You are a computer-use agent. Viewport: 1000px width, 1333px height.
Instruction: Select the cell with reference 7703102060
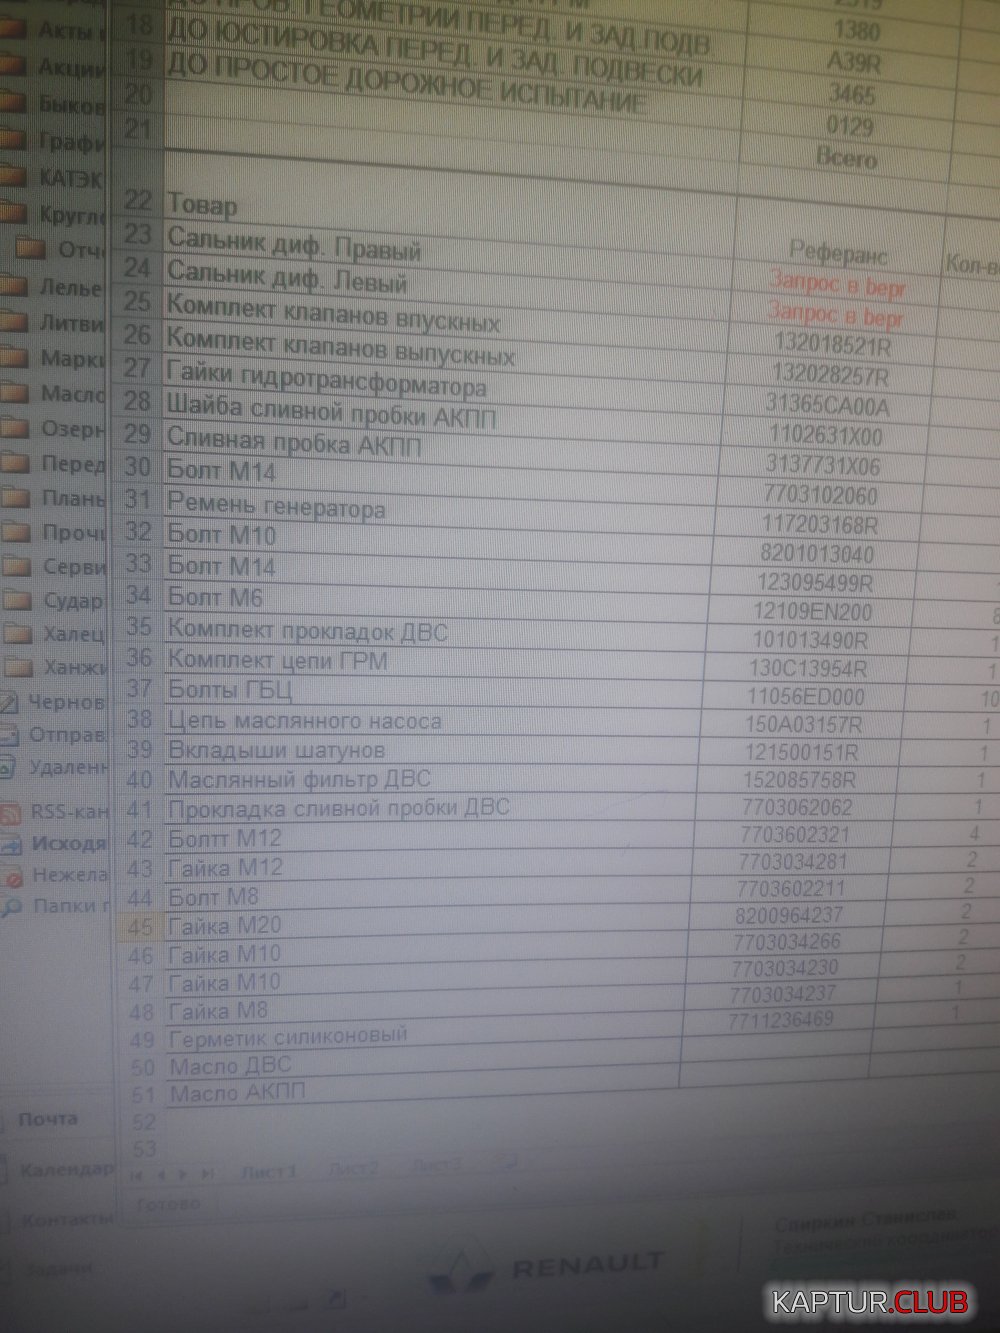(x=821, y=495)
